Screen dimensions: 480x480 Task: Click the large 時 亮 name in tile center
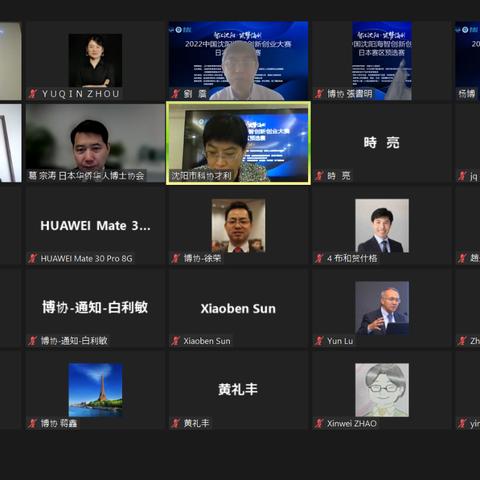(x=381, y=143)
